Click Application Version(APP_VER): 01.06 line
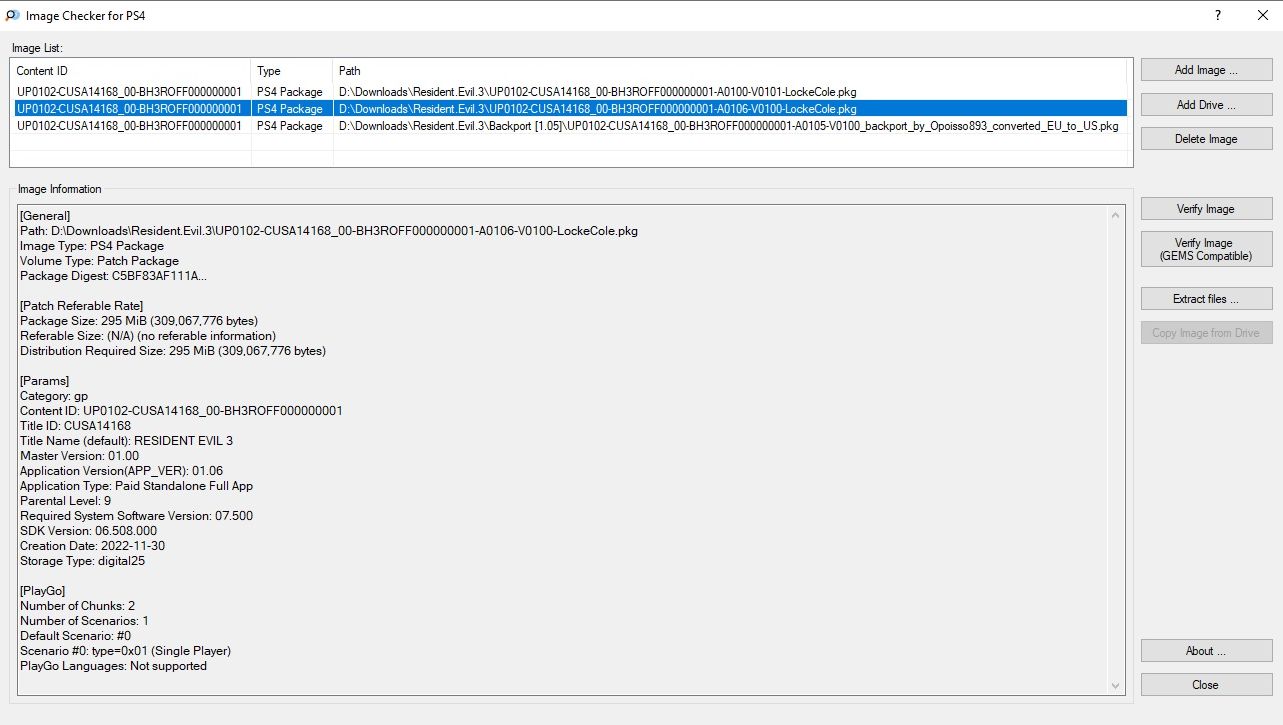The width and height of the screenshot is (1283, 725). point(121,471)
